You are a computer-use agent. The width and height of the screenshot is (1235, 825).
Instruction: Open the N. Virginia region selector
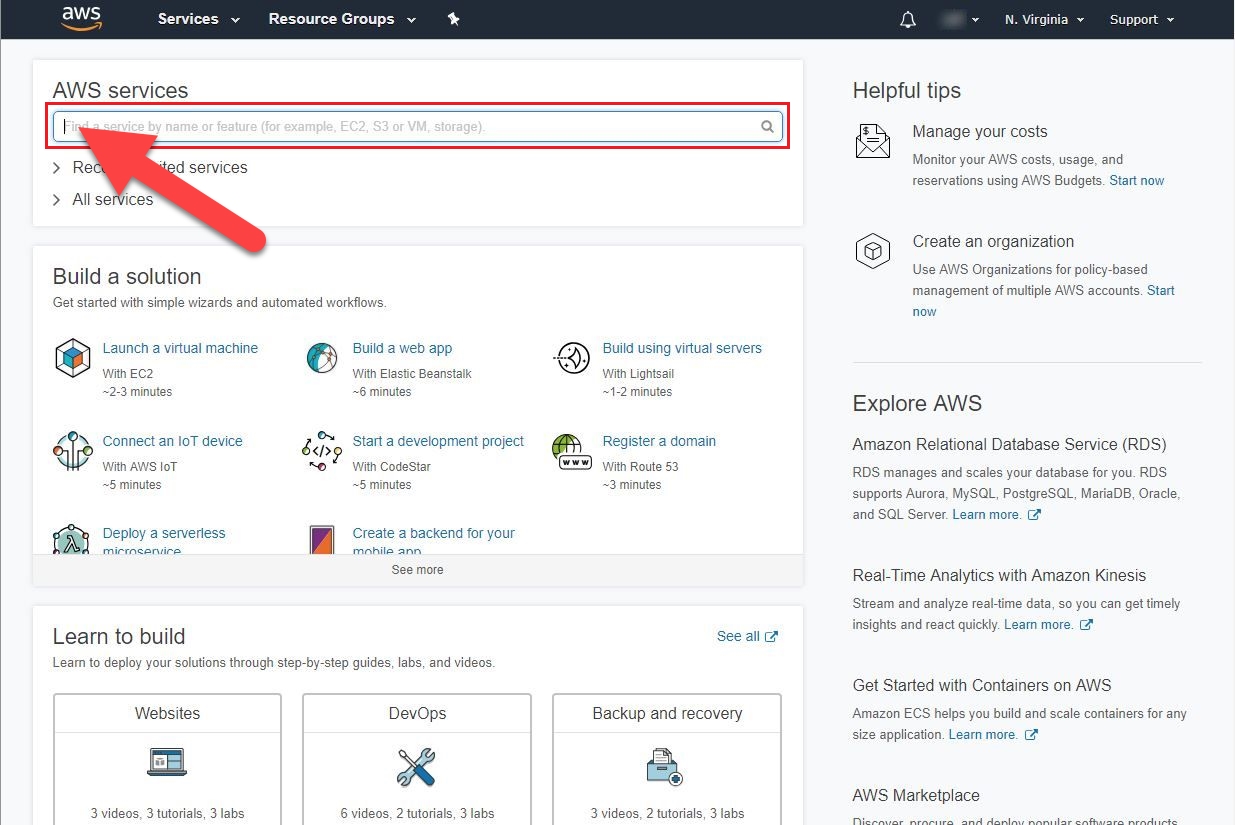1044,20
